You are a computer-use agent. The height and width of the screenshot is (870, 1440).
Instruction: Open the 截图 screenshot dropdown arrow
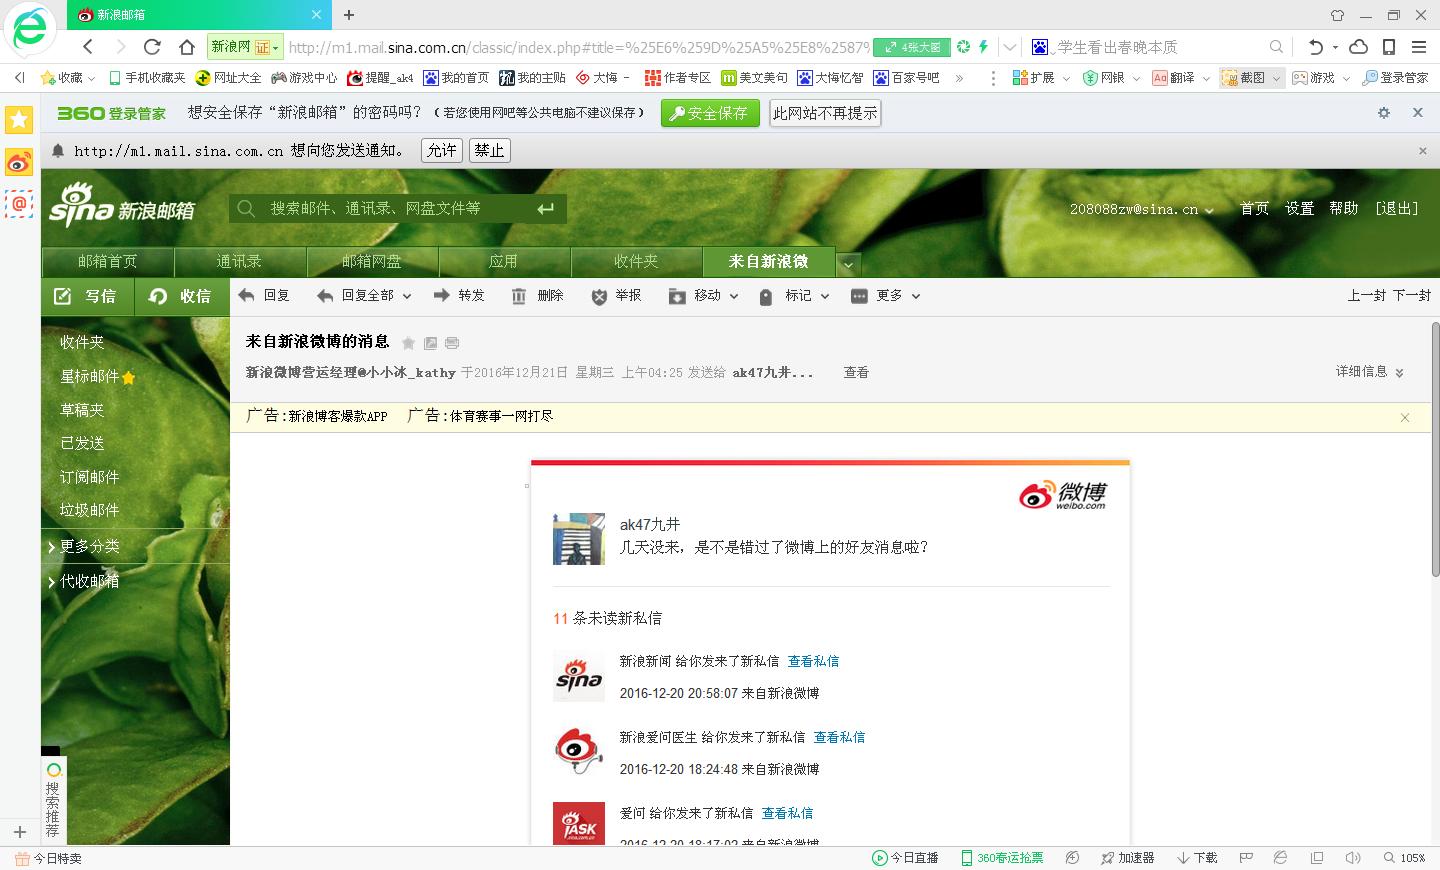pyautogui.click(x=1276, y=78)
